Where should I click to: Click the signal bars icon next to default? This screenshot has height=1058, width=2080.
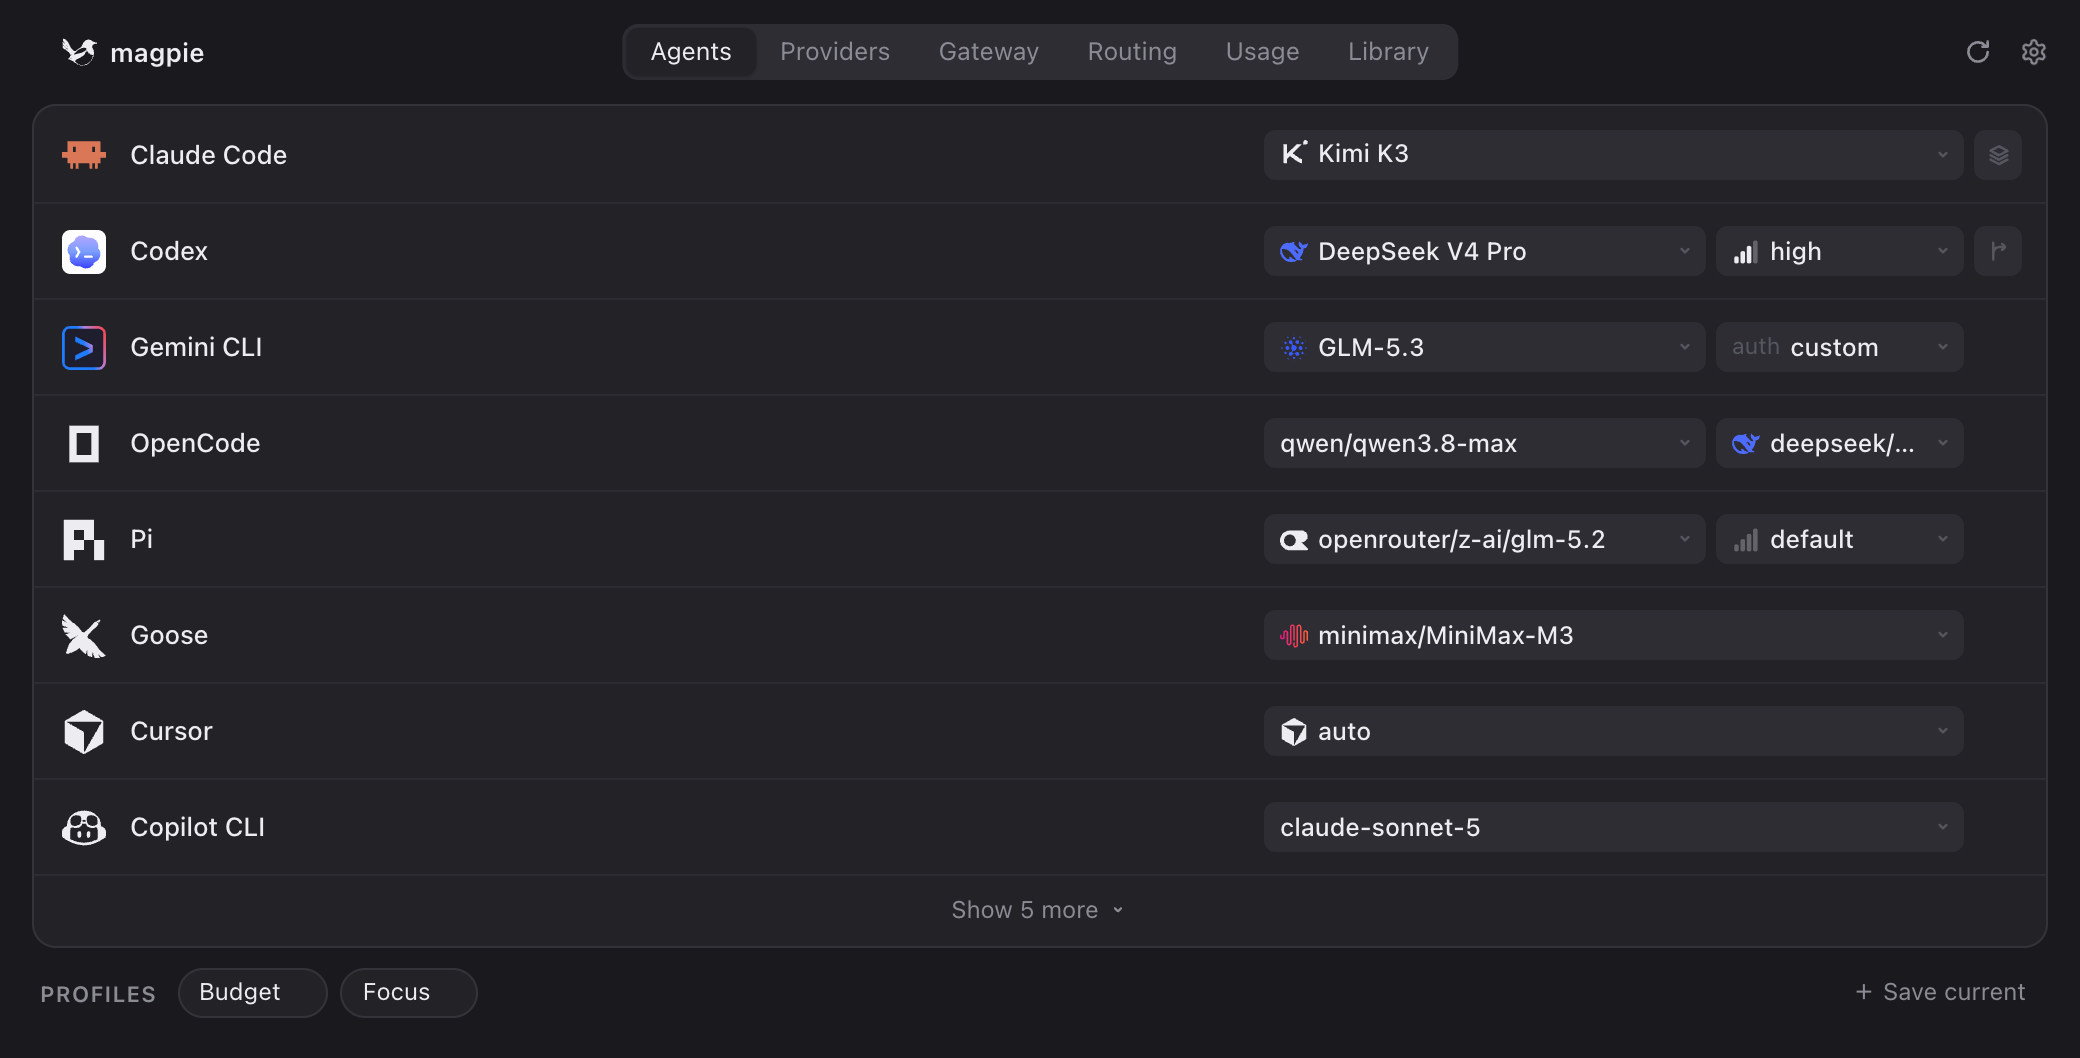pos(1746,540)
